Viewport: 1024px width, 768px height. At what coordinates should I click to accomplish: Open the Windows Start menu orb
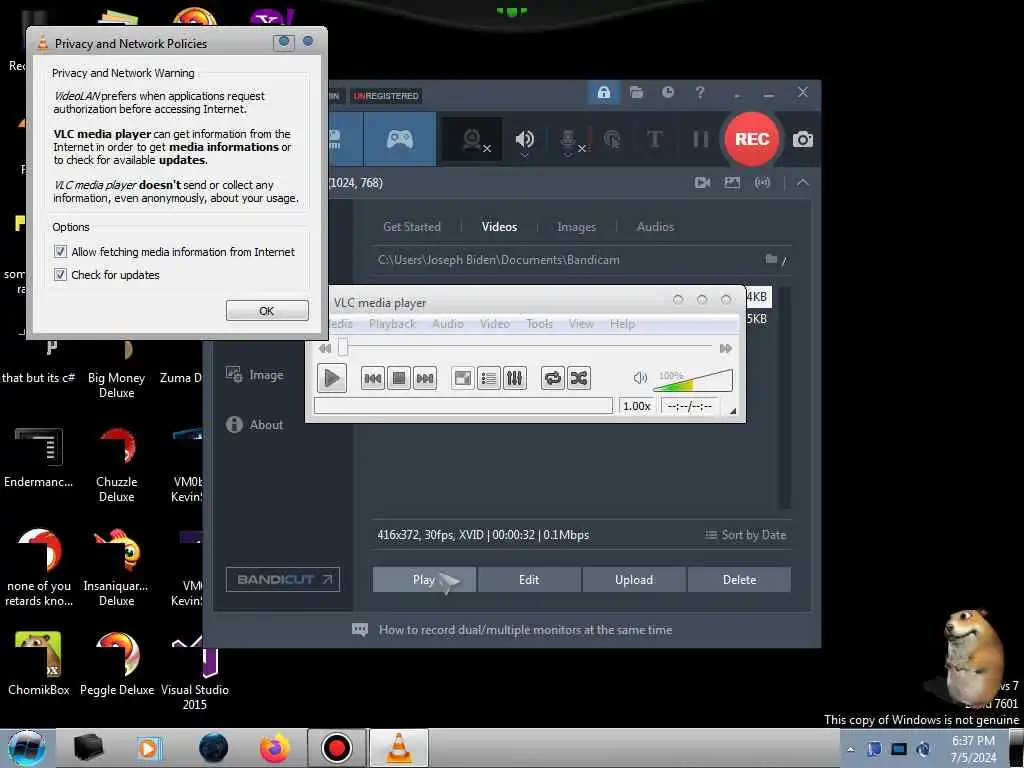27,748
